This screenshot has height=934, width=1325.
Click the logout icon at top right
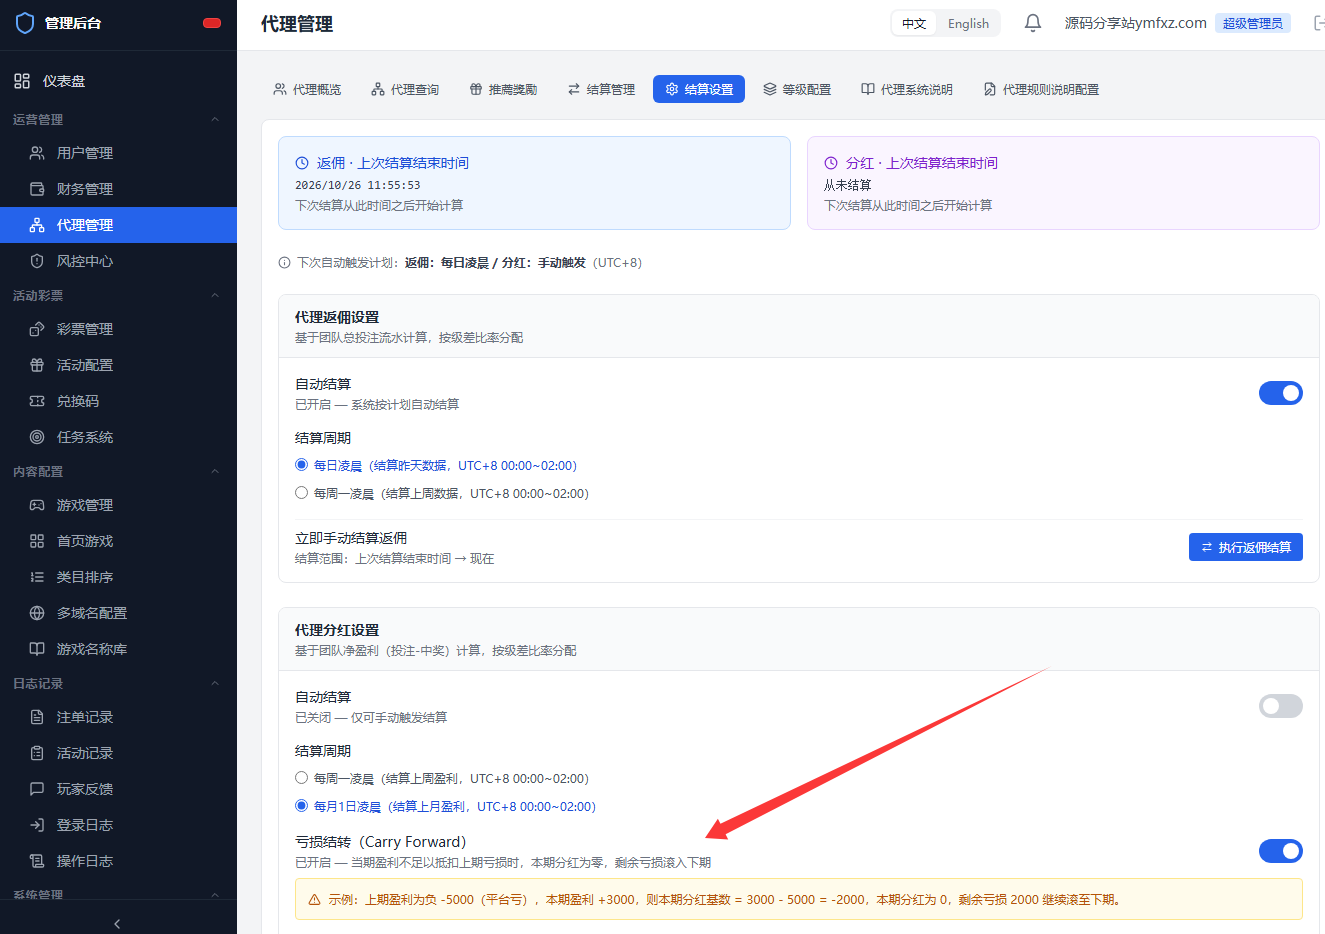pyautogui.click(x=1319, y=23)
